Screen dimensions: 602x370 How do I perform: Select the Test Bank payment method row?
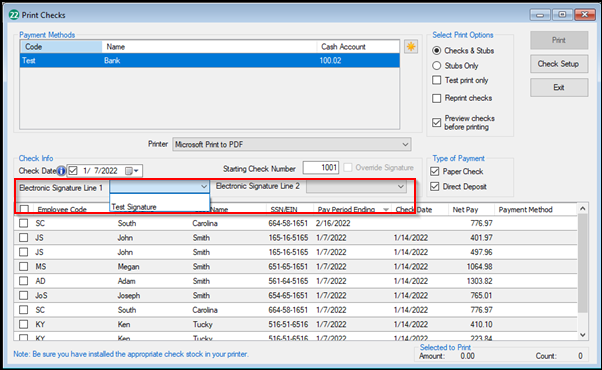(x=210, y=61)
